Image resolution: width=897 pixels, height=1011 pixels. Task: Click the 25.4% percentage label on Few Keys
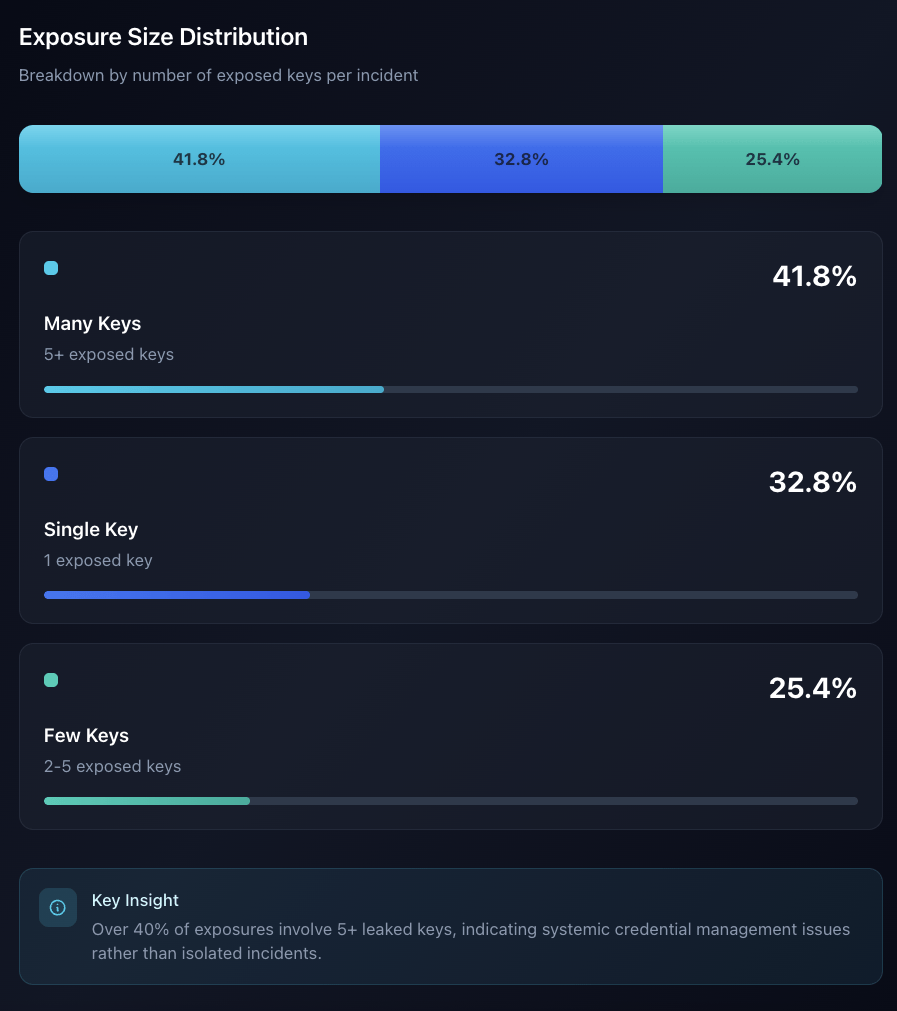pos(813,688)
